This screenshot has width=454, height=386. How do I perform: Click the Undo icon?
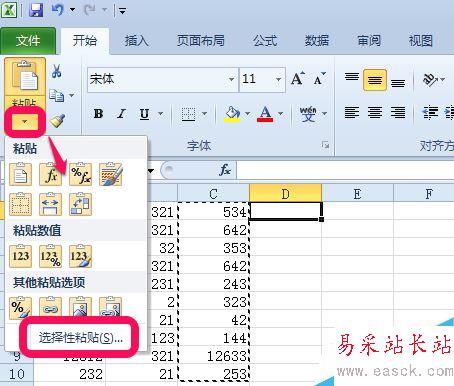(x=58, y=10)
